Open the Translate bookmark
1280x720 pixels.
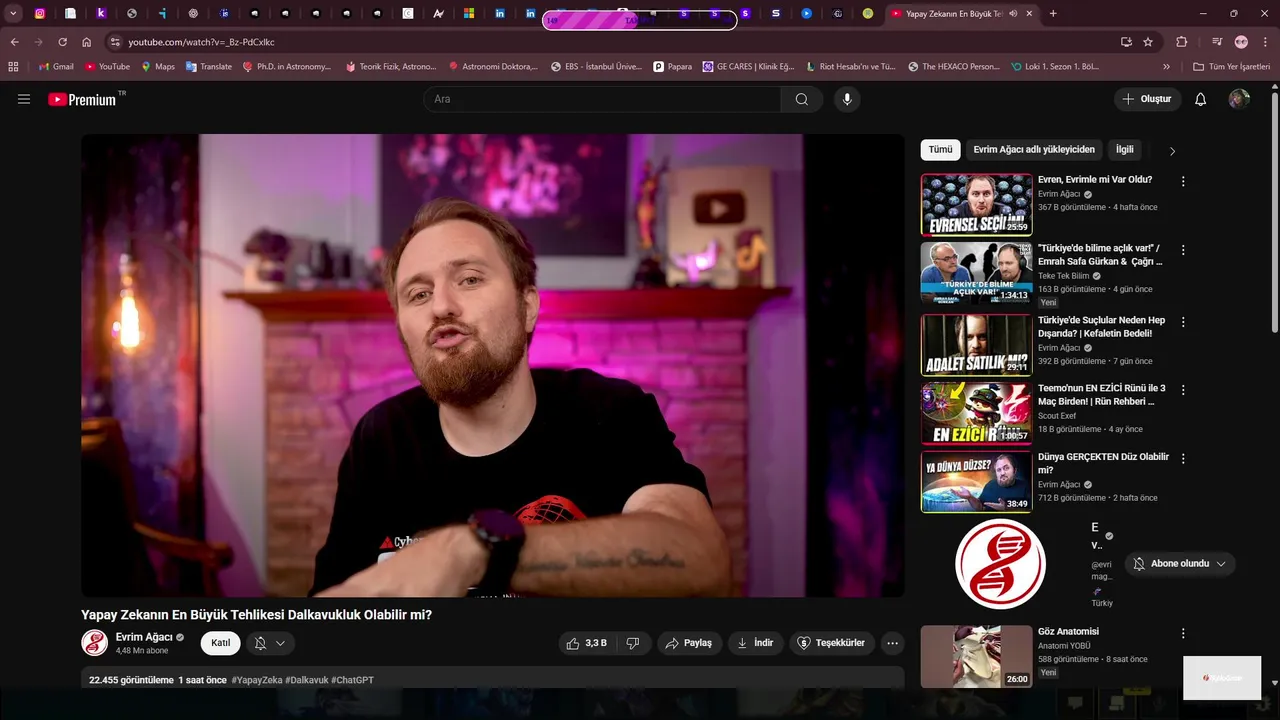pyautogui.click(x=208, y=66)
